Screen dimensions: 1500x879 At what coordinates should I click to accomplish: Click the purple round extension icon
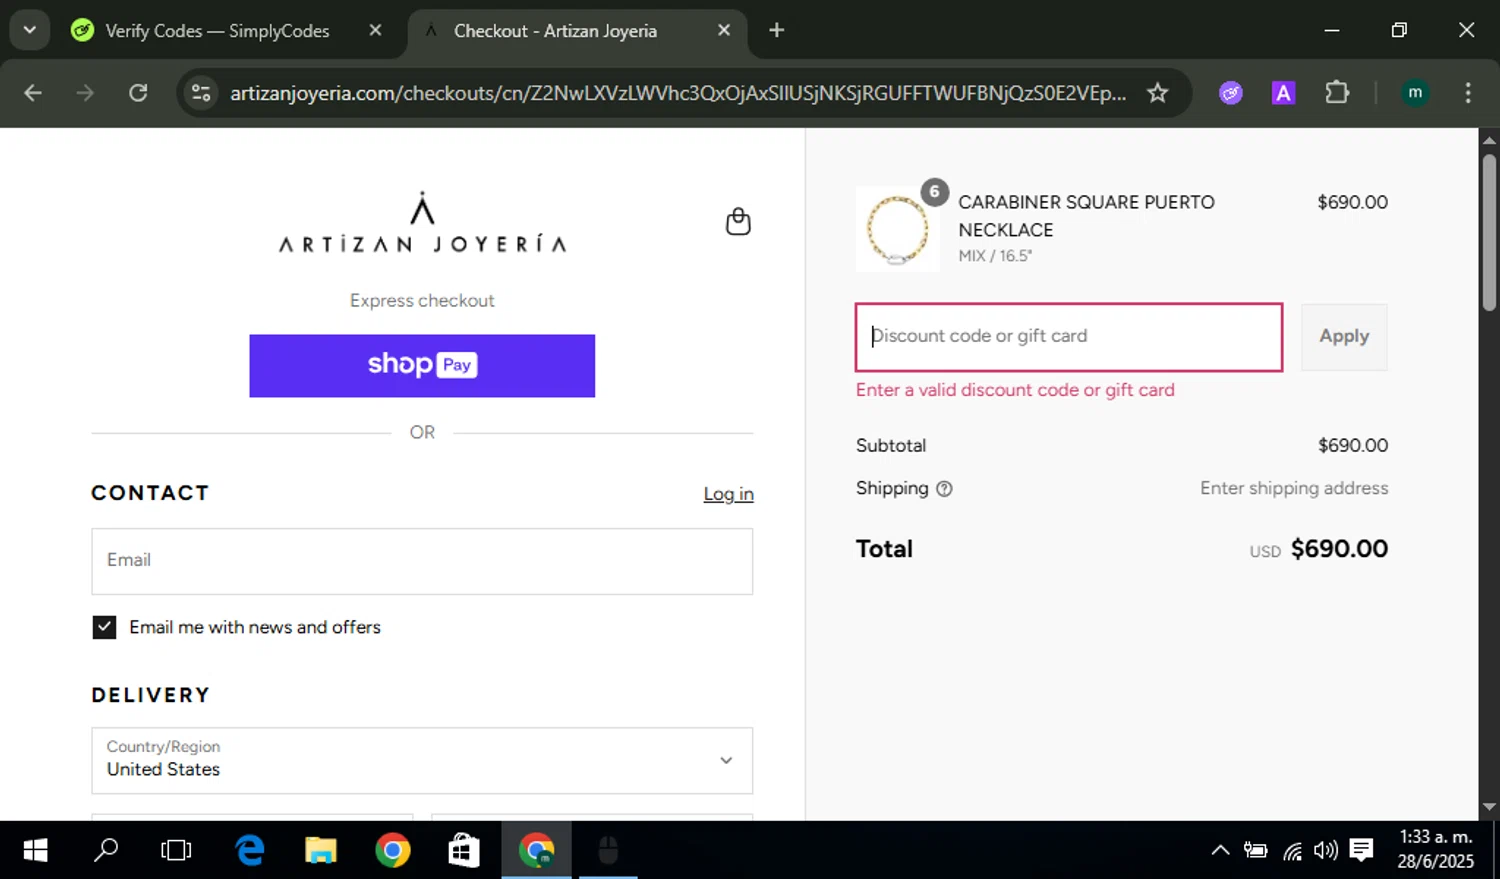[x=1231, y=93]
